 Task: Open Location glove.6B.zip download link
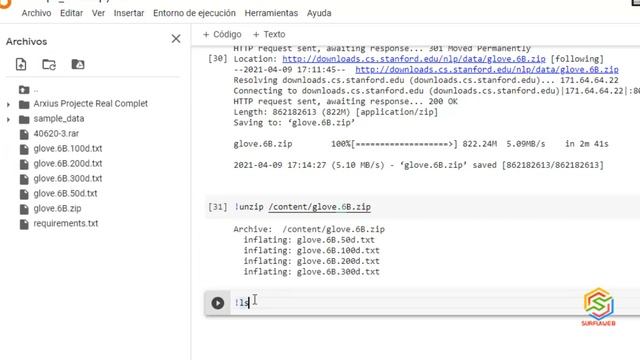[x=414, y=59]
